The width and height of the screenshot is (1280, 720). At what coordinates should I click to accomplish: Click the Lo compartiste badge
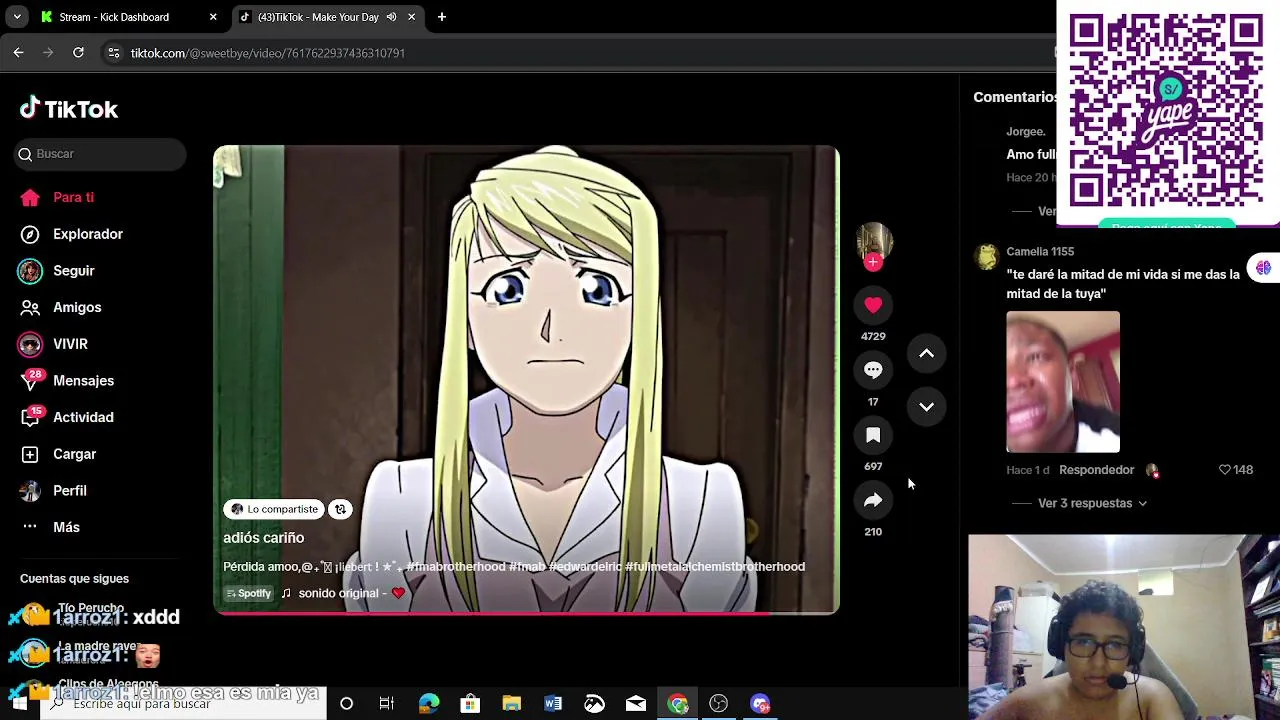pyautogui.click(x=274, y=509)
